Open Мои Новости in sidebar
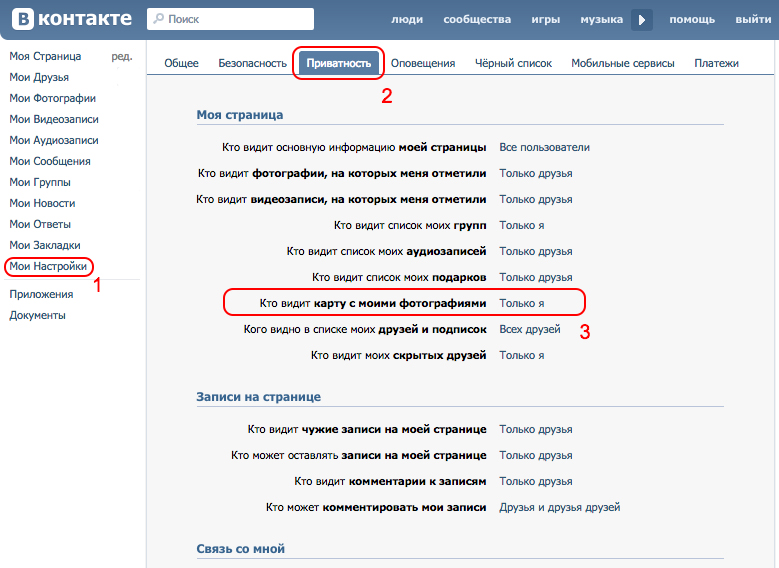 (42, 203)
